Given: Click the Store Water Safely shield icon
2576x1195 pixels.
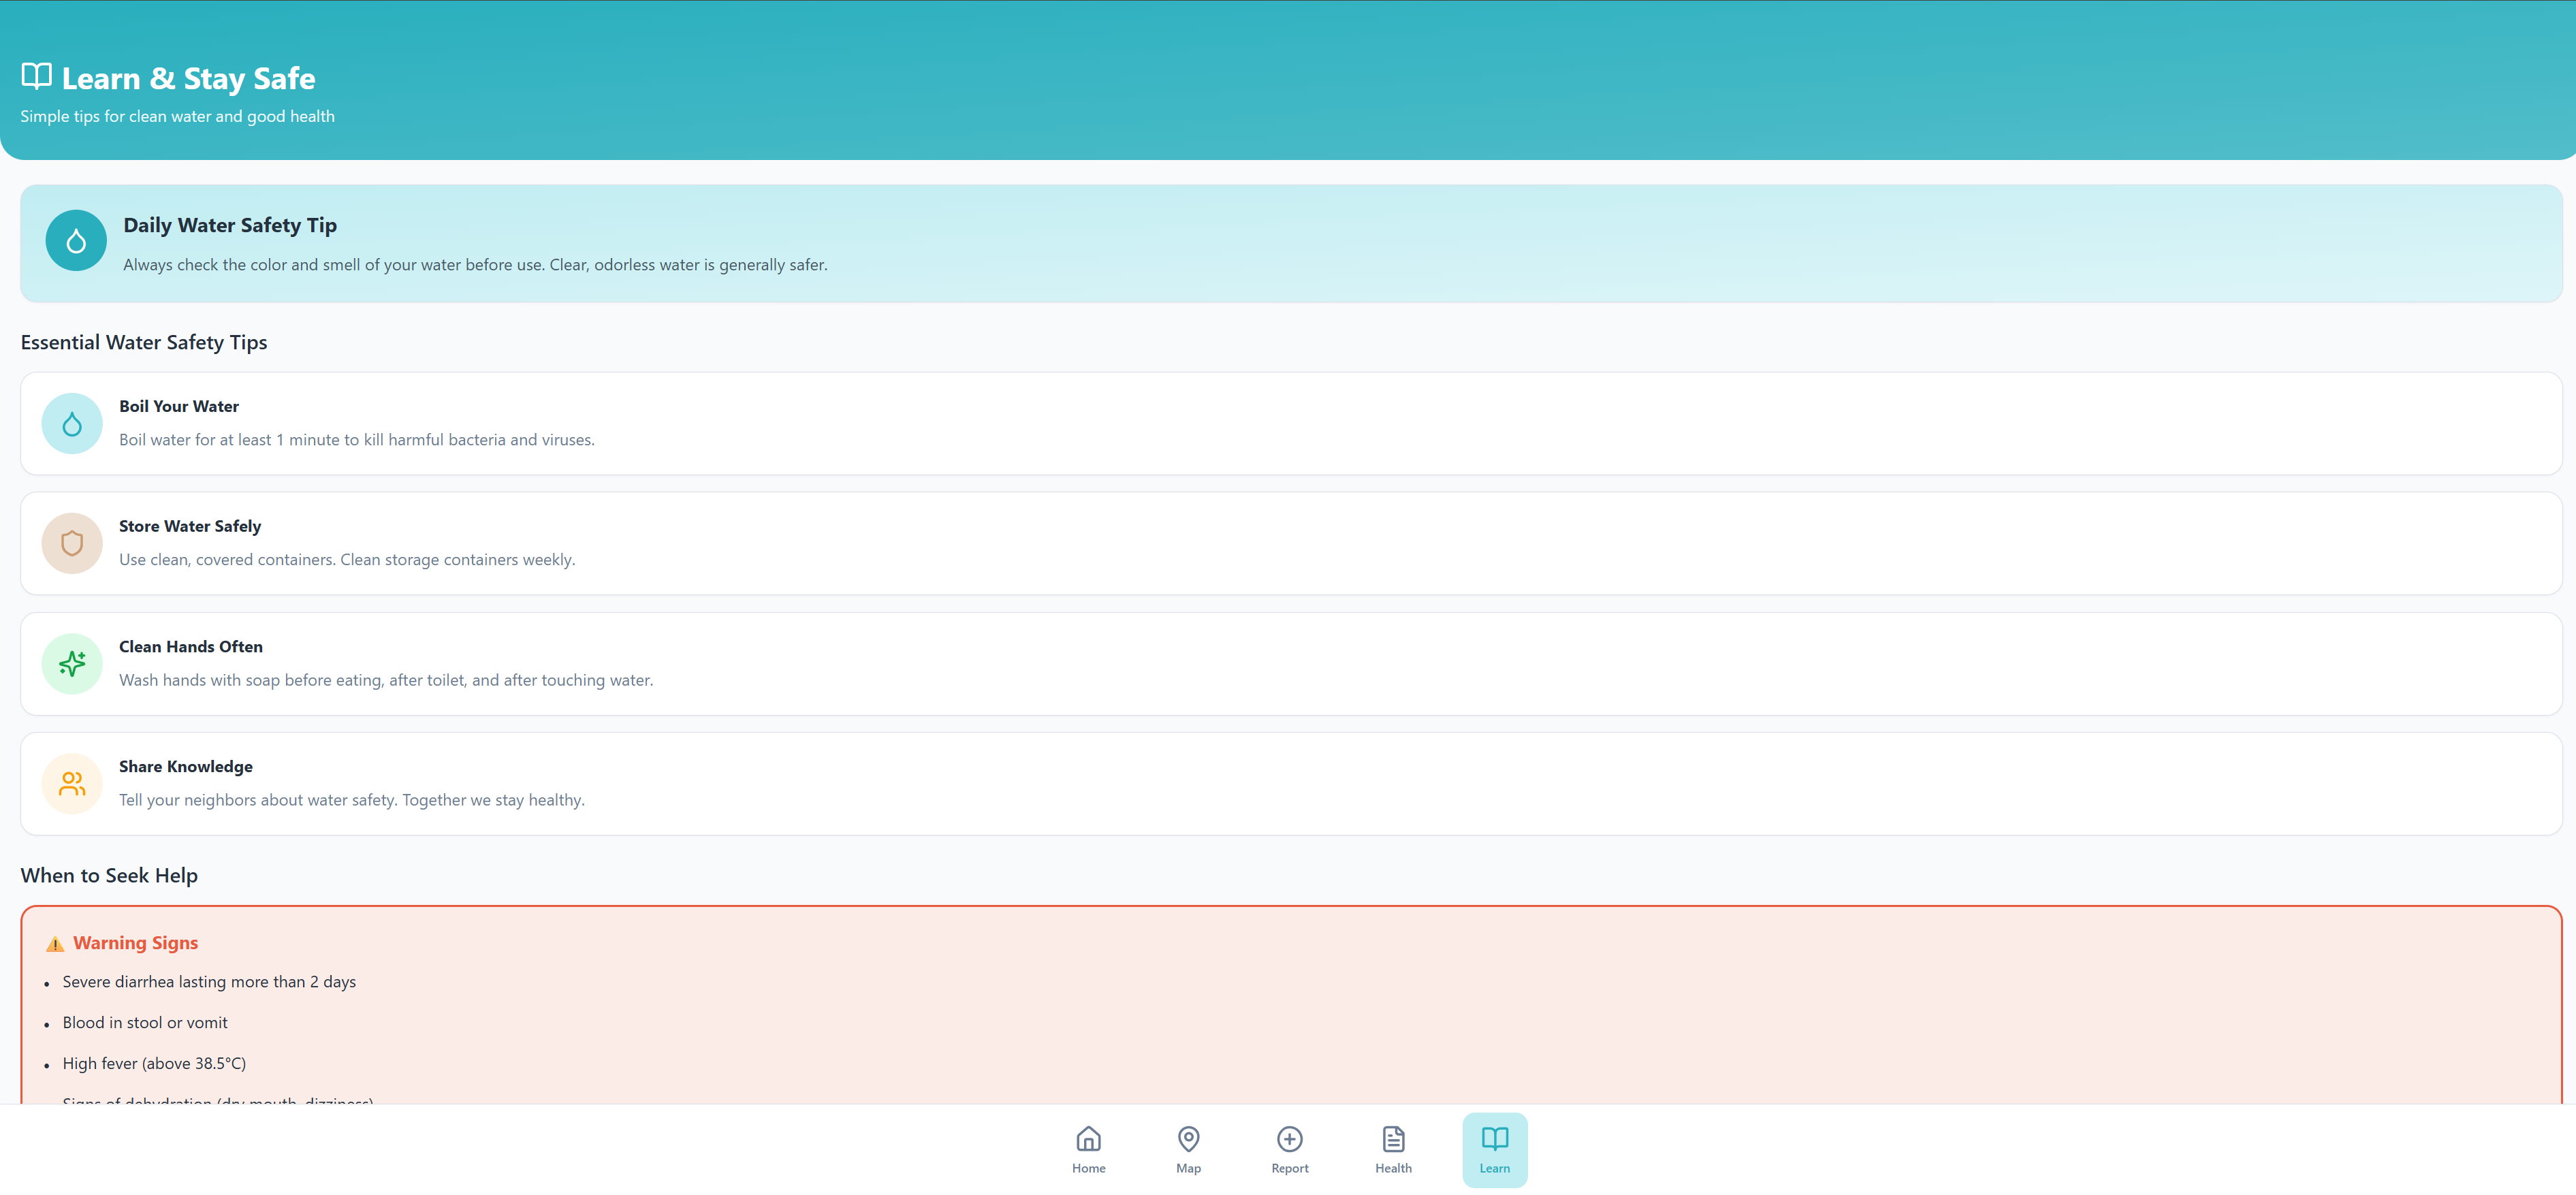Looking at the screenshot, I should pos(72,543).
